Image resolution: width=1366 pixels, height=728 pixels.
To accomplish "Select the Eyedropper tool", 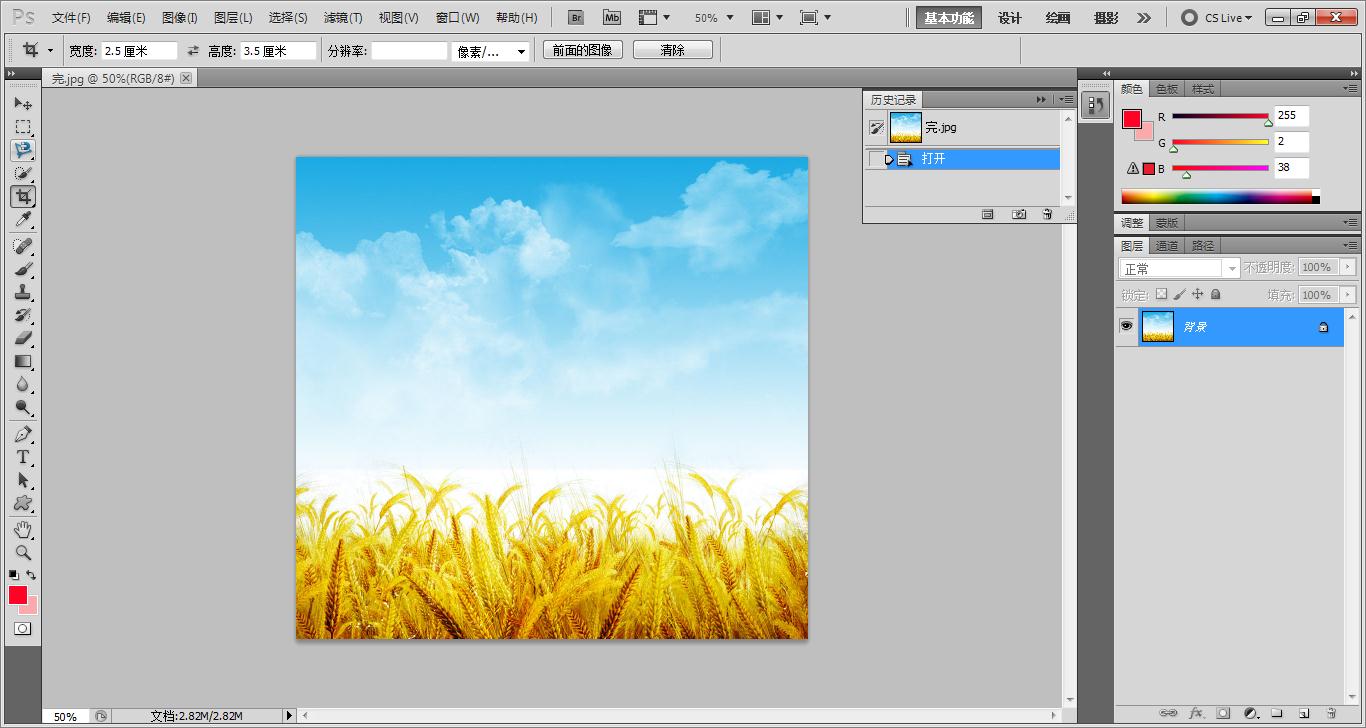I will (x=23, y=220).
